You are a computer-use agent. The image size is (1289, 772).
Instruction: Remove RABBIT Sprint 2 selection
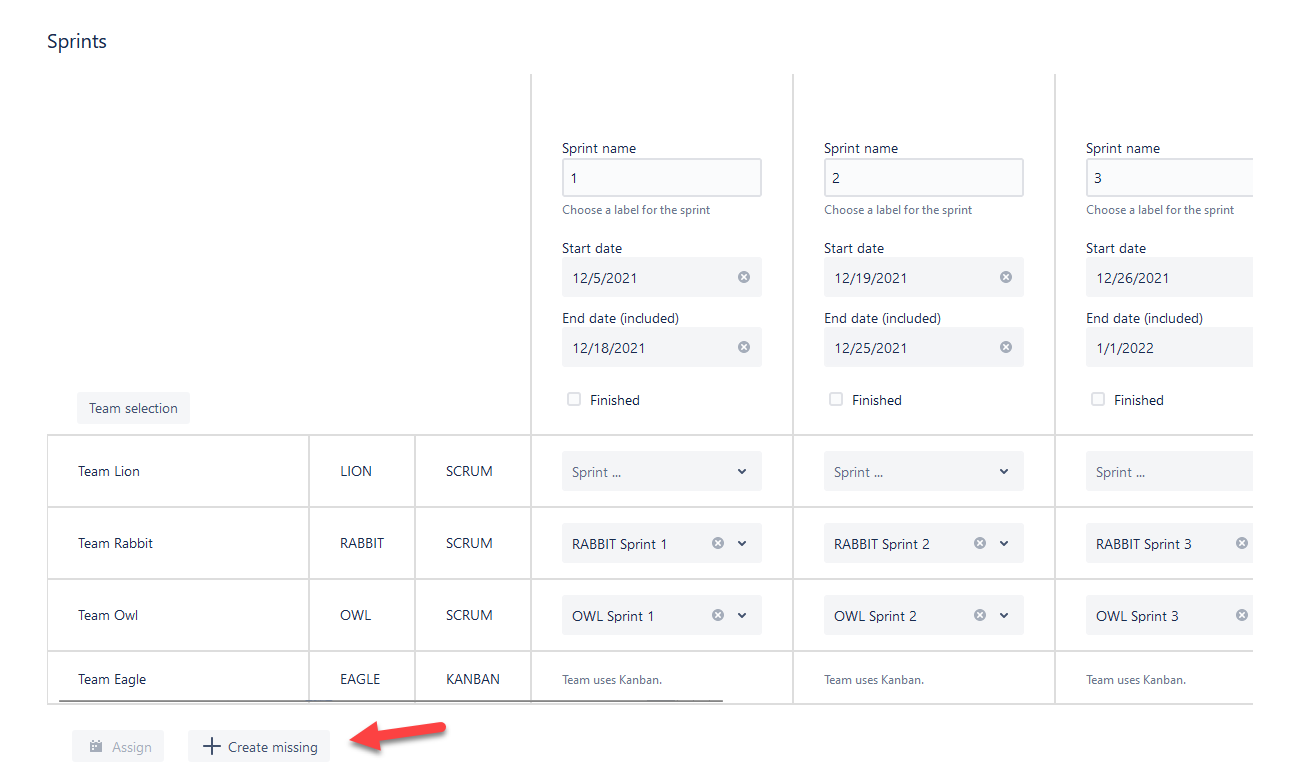tap(980, 543)
